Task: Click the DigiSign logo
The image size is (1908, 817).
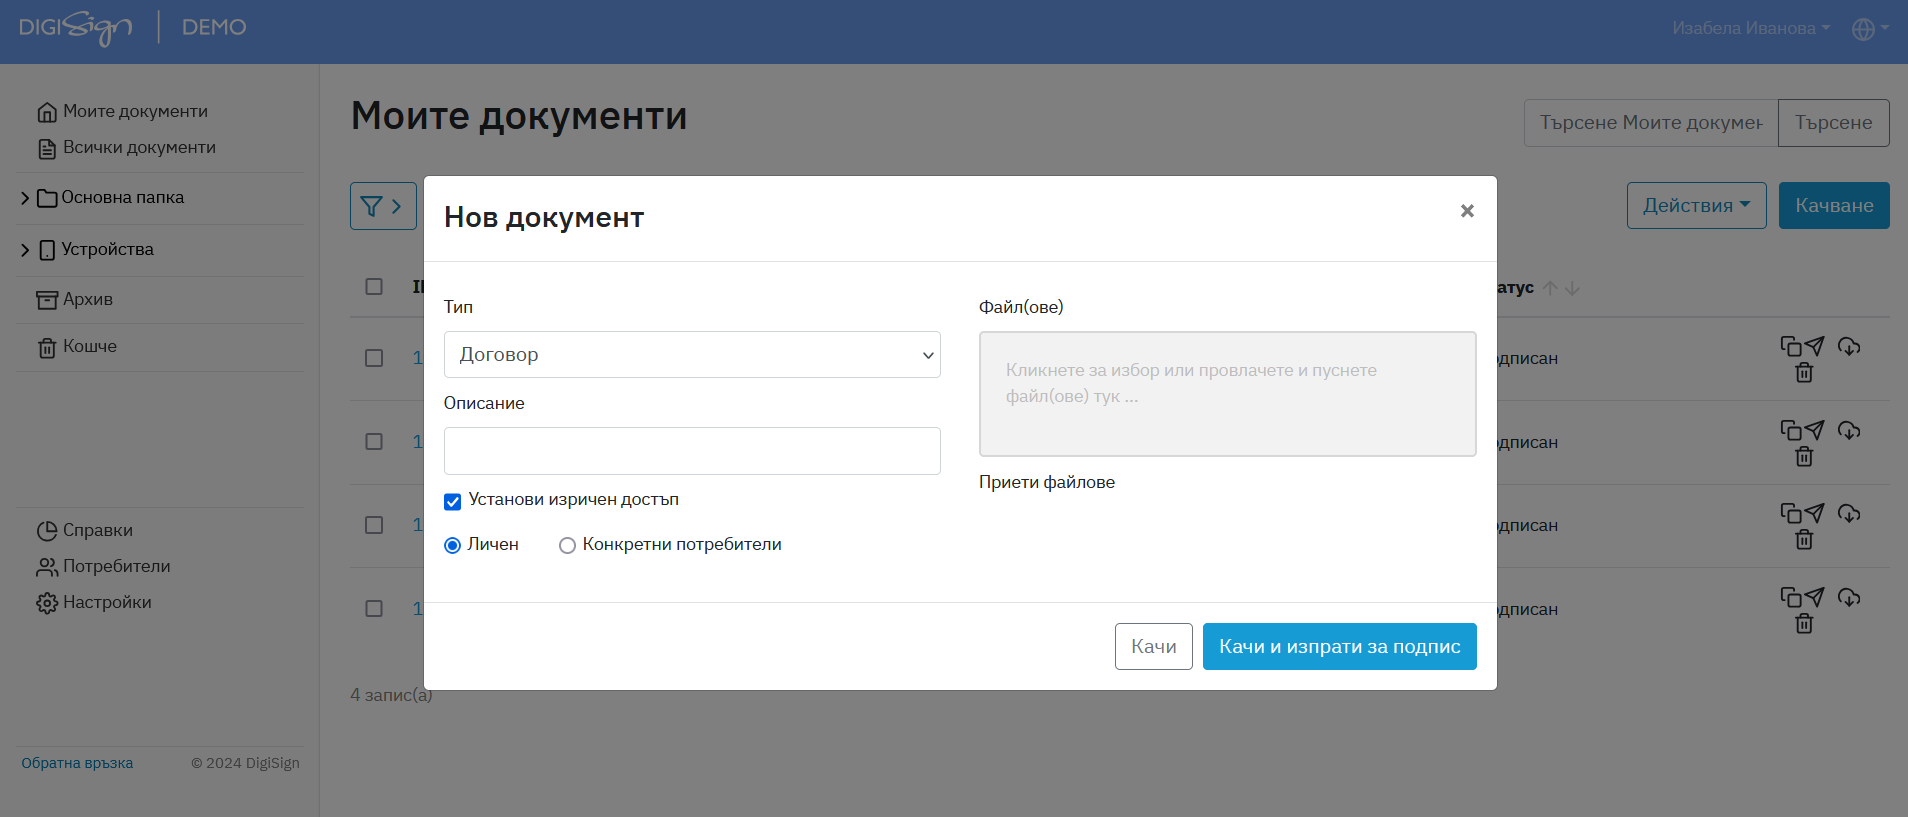Action: click(x=75, y=28)
